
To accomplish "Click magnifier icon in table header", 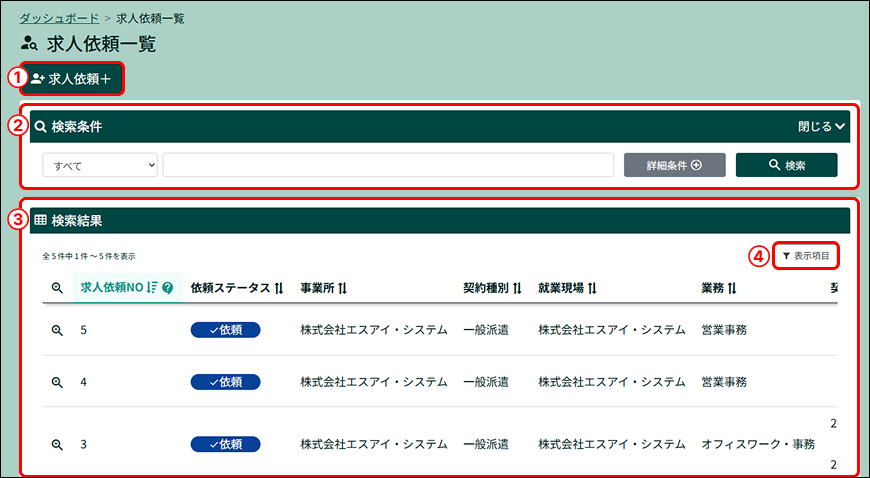I will (57, 288).
